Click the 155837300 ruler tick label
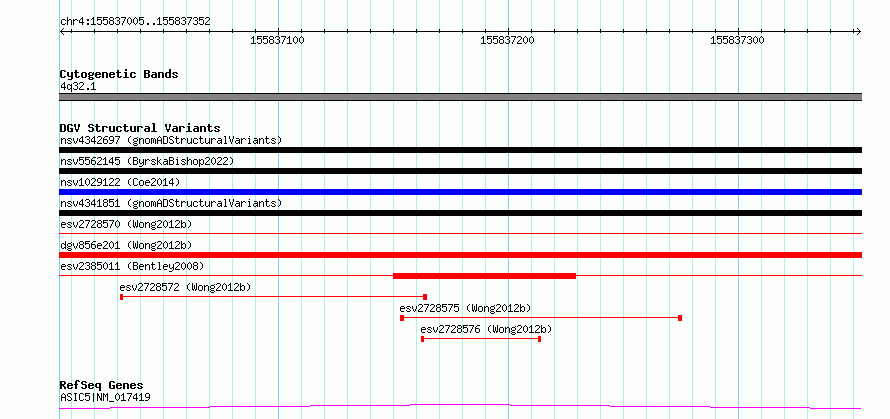This screenshot has height=419, width=890. click(737, 40)
